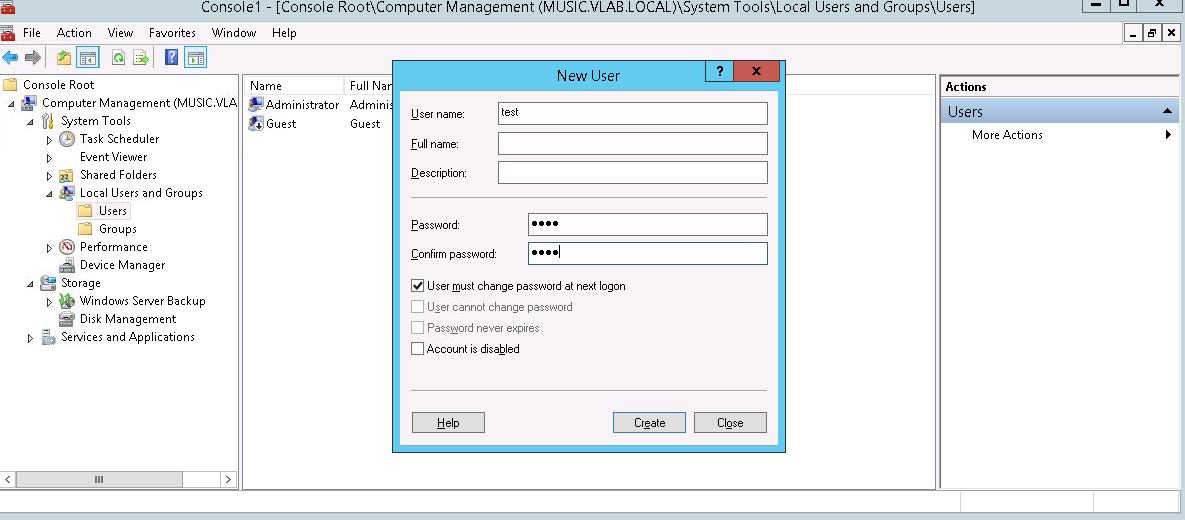Close the New User dialog with red X
1185x520 pixels.
(756, 72)
